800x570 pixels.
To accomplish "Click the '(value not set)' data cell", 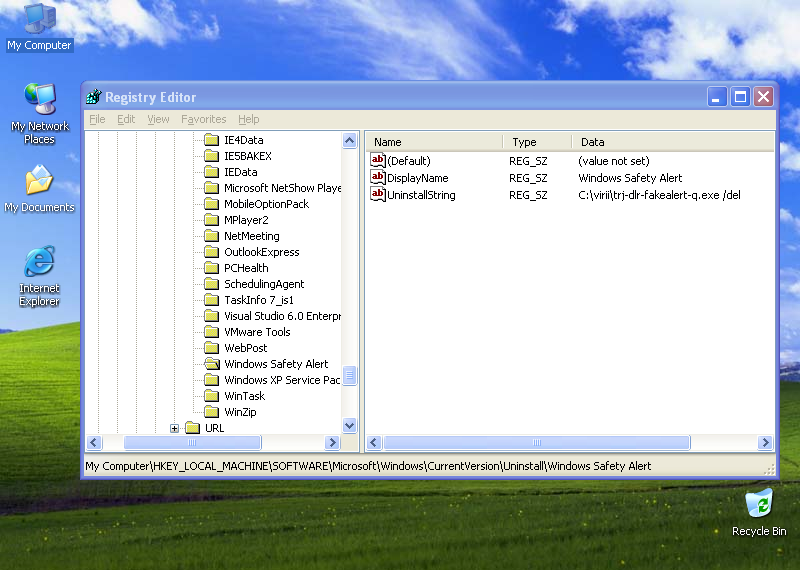I will [614, 161].
